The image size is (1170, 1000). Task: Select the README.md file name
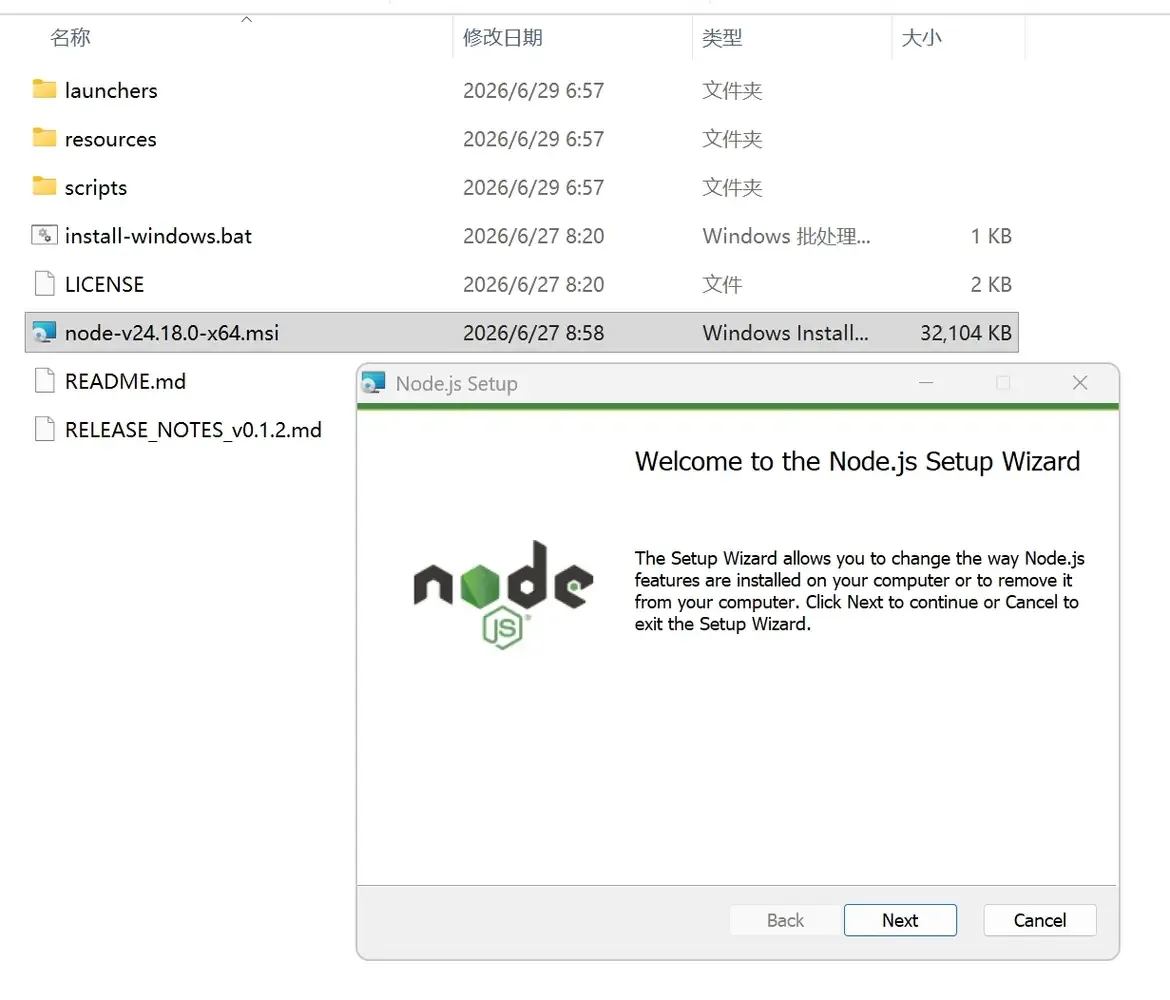click(x=125, y=381)
